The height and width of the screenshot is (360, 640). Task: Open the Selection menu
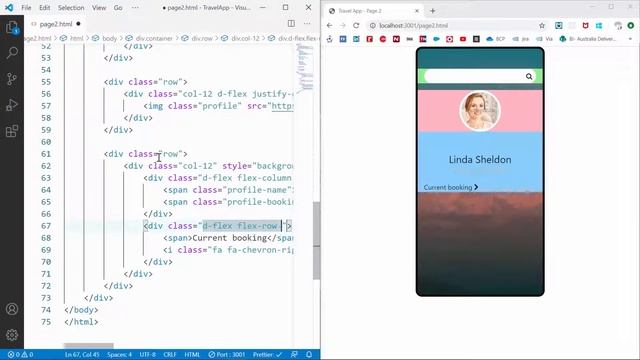pyautogui.click(x=71, y=7)
